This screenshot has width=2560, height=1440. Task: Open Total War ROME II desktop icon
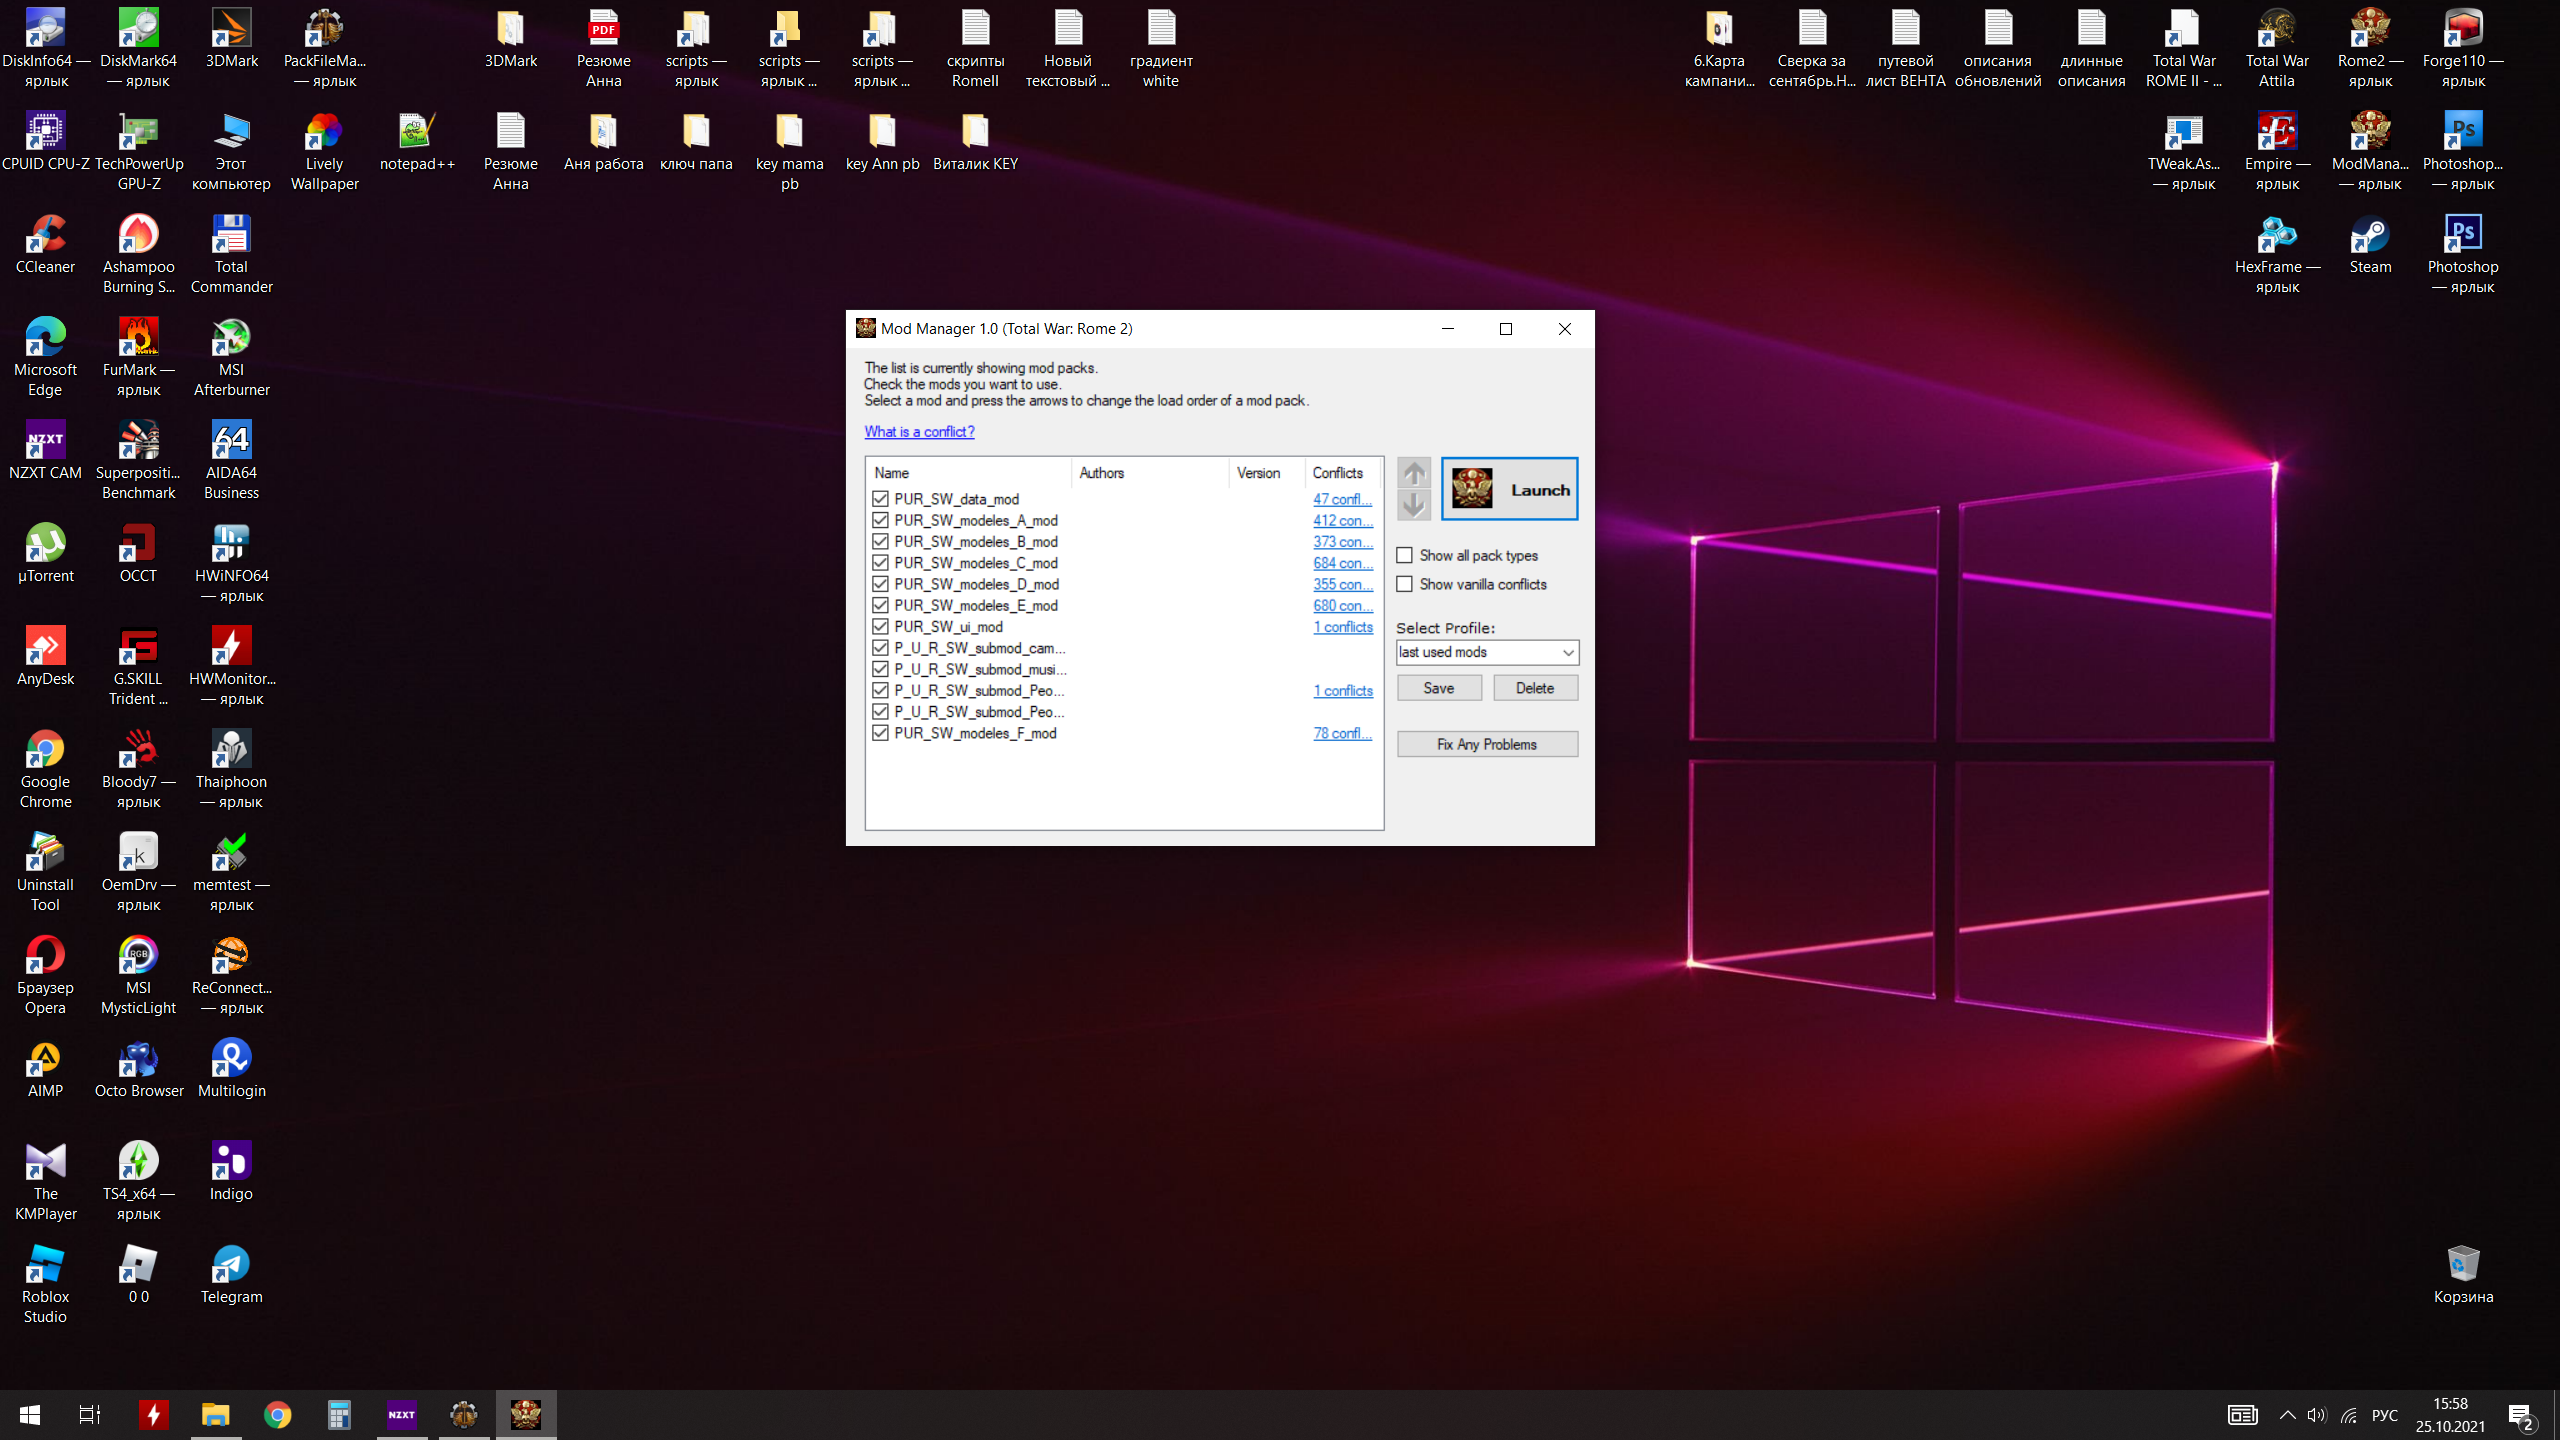2184,49
